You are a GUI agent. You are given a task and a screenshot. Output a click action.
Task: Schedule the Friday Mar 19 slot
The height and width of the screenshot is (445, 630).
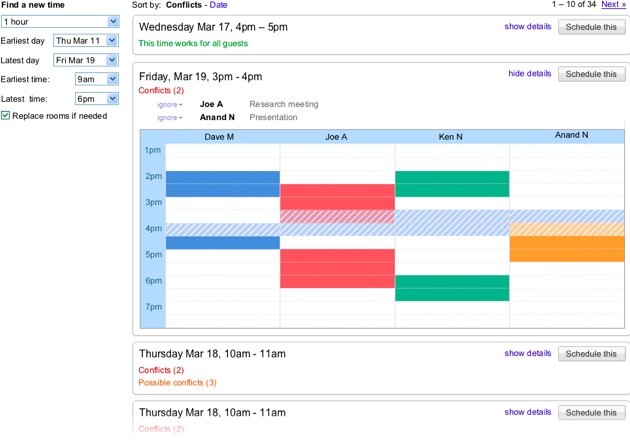(x=590, y=74)
